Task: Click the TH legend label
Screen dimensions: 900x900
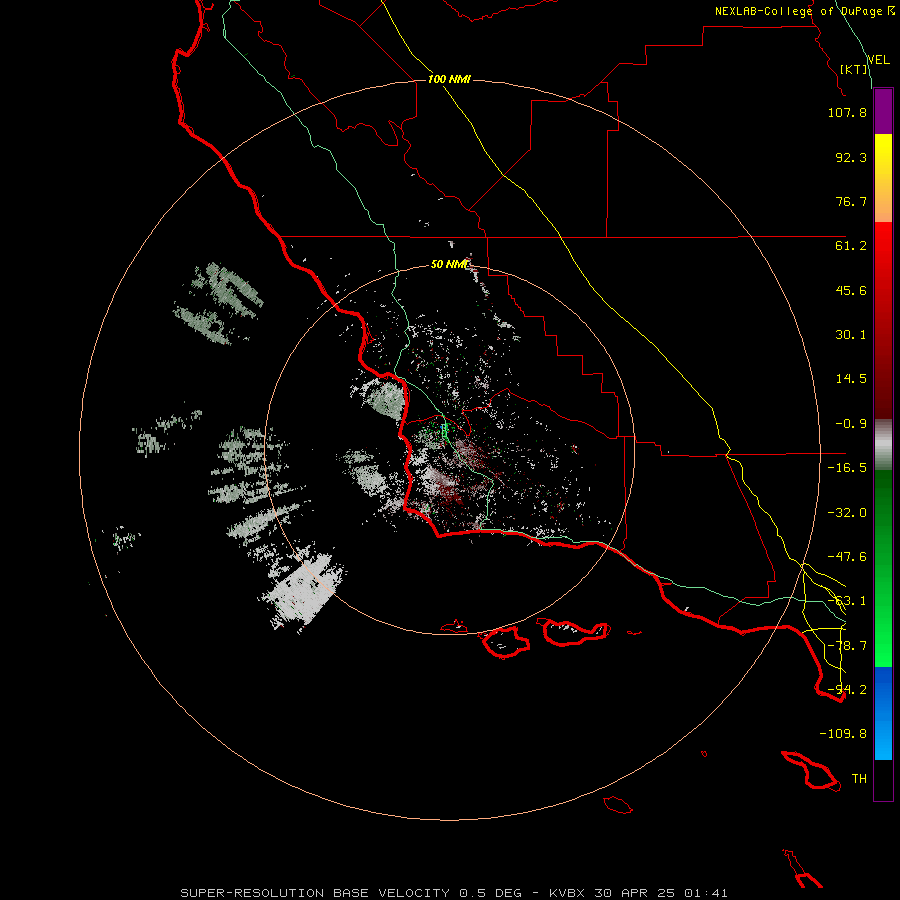Action: point(859,779)
